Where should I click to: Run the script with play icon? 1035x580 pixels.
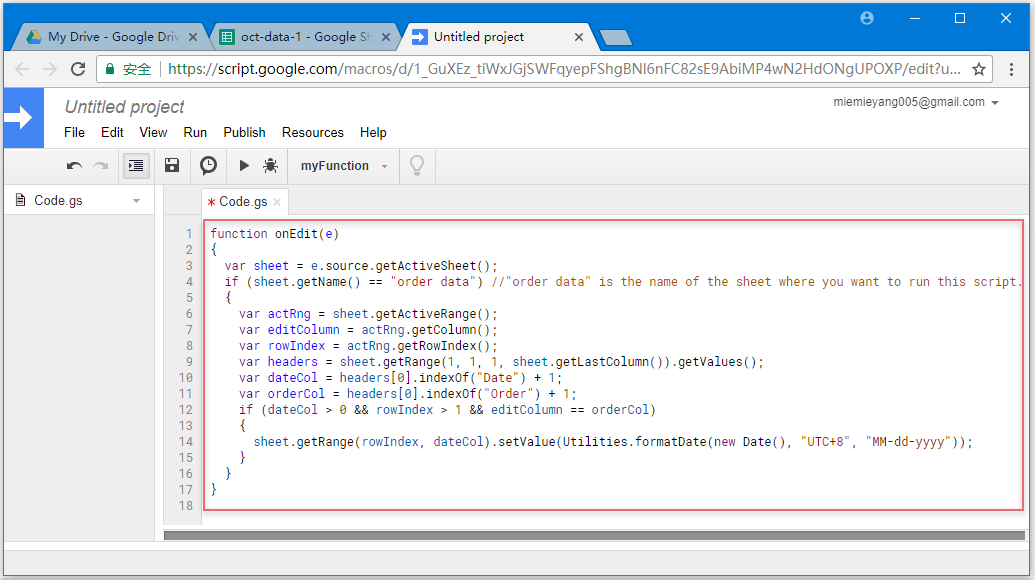(x=244, y=166)
